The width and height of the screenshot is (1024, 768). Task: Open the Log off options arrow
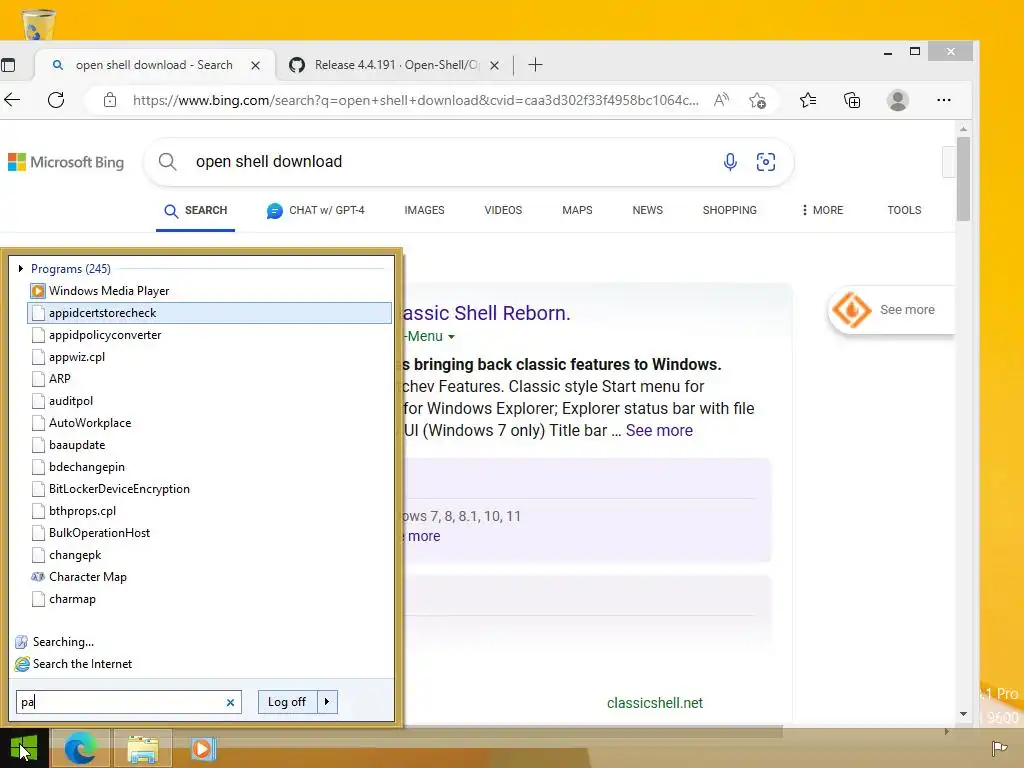(x=327, y=702)
